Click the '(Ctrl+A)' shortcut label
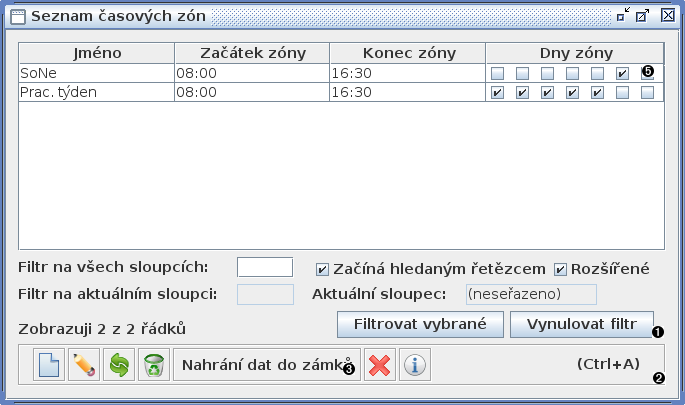This screenshot has height=405, width=685. point(608,364)
